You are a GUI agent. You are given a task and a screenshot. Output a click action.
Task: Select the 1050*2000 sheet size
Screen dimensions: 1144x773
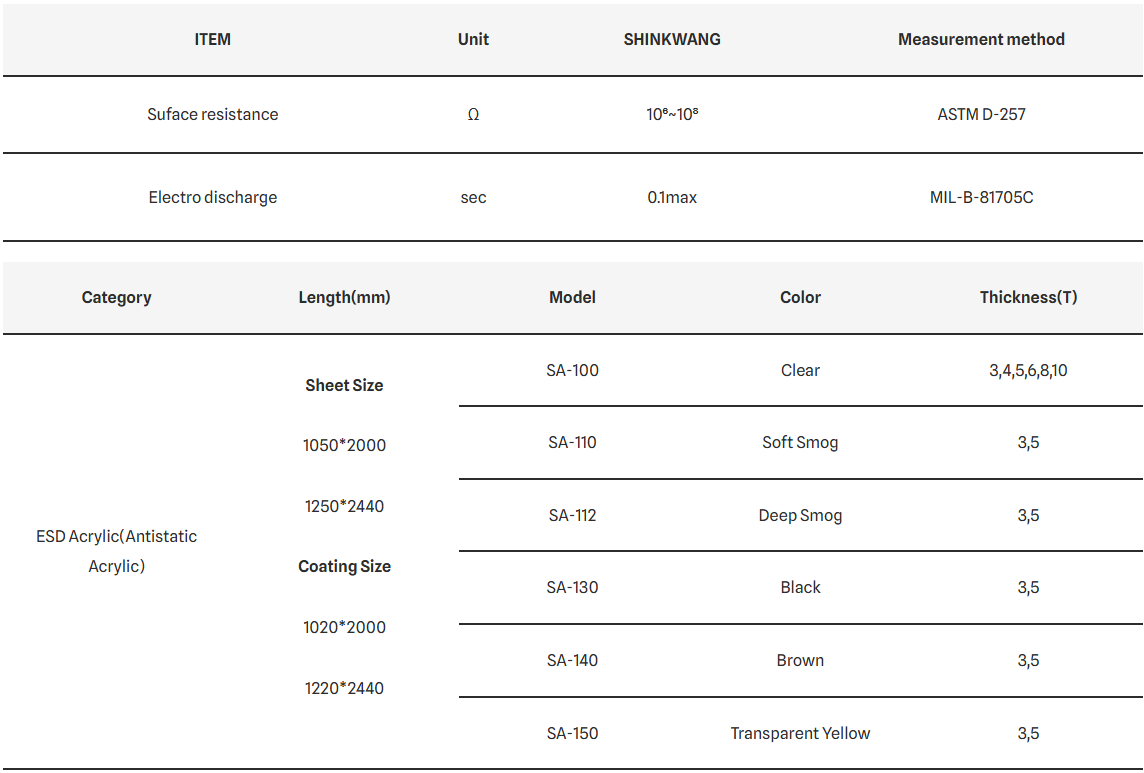coord(344,445)
